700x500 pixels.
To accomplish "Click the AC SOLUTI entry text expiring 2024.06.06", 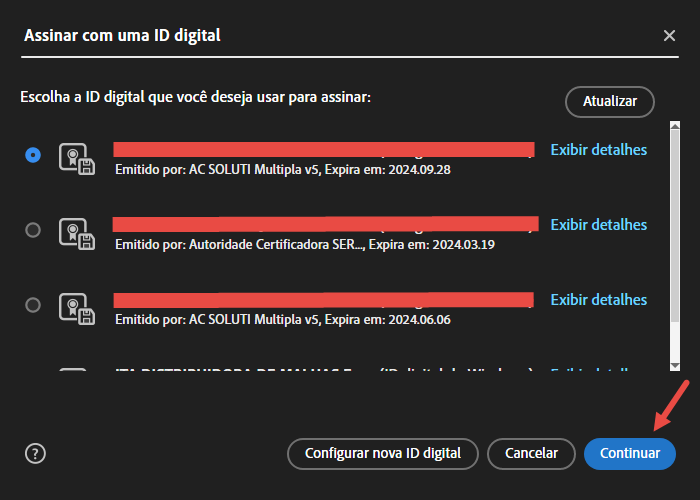I will click(x=283, y=319).
